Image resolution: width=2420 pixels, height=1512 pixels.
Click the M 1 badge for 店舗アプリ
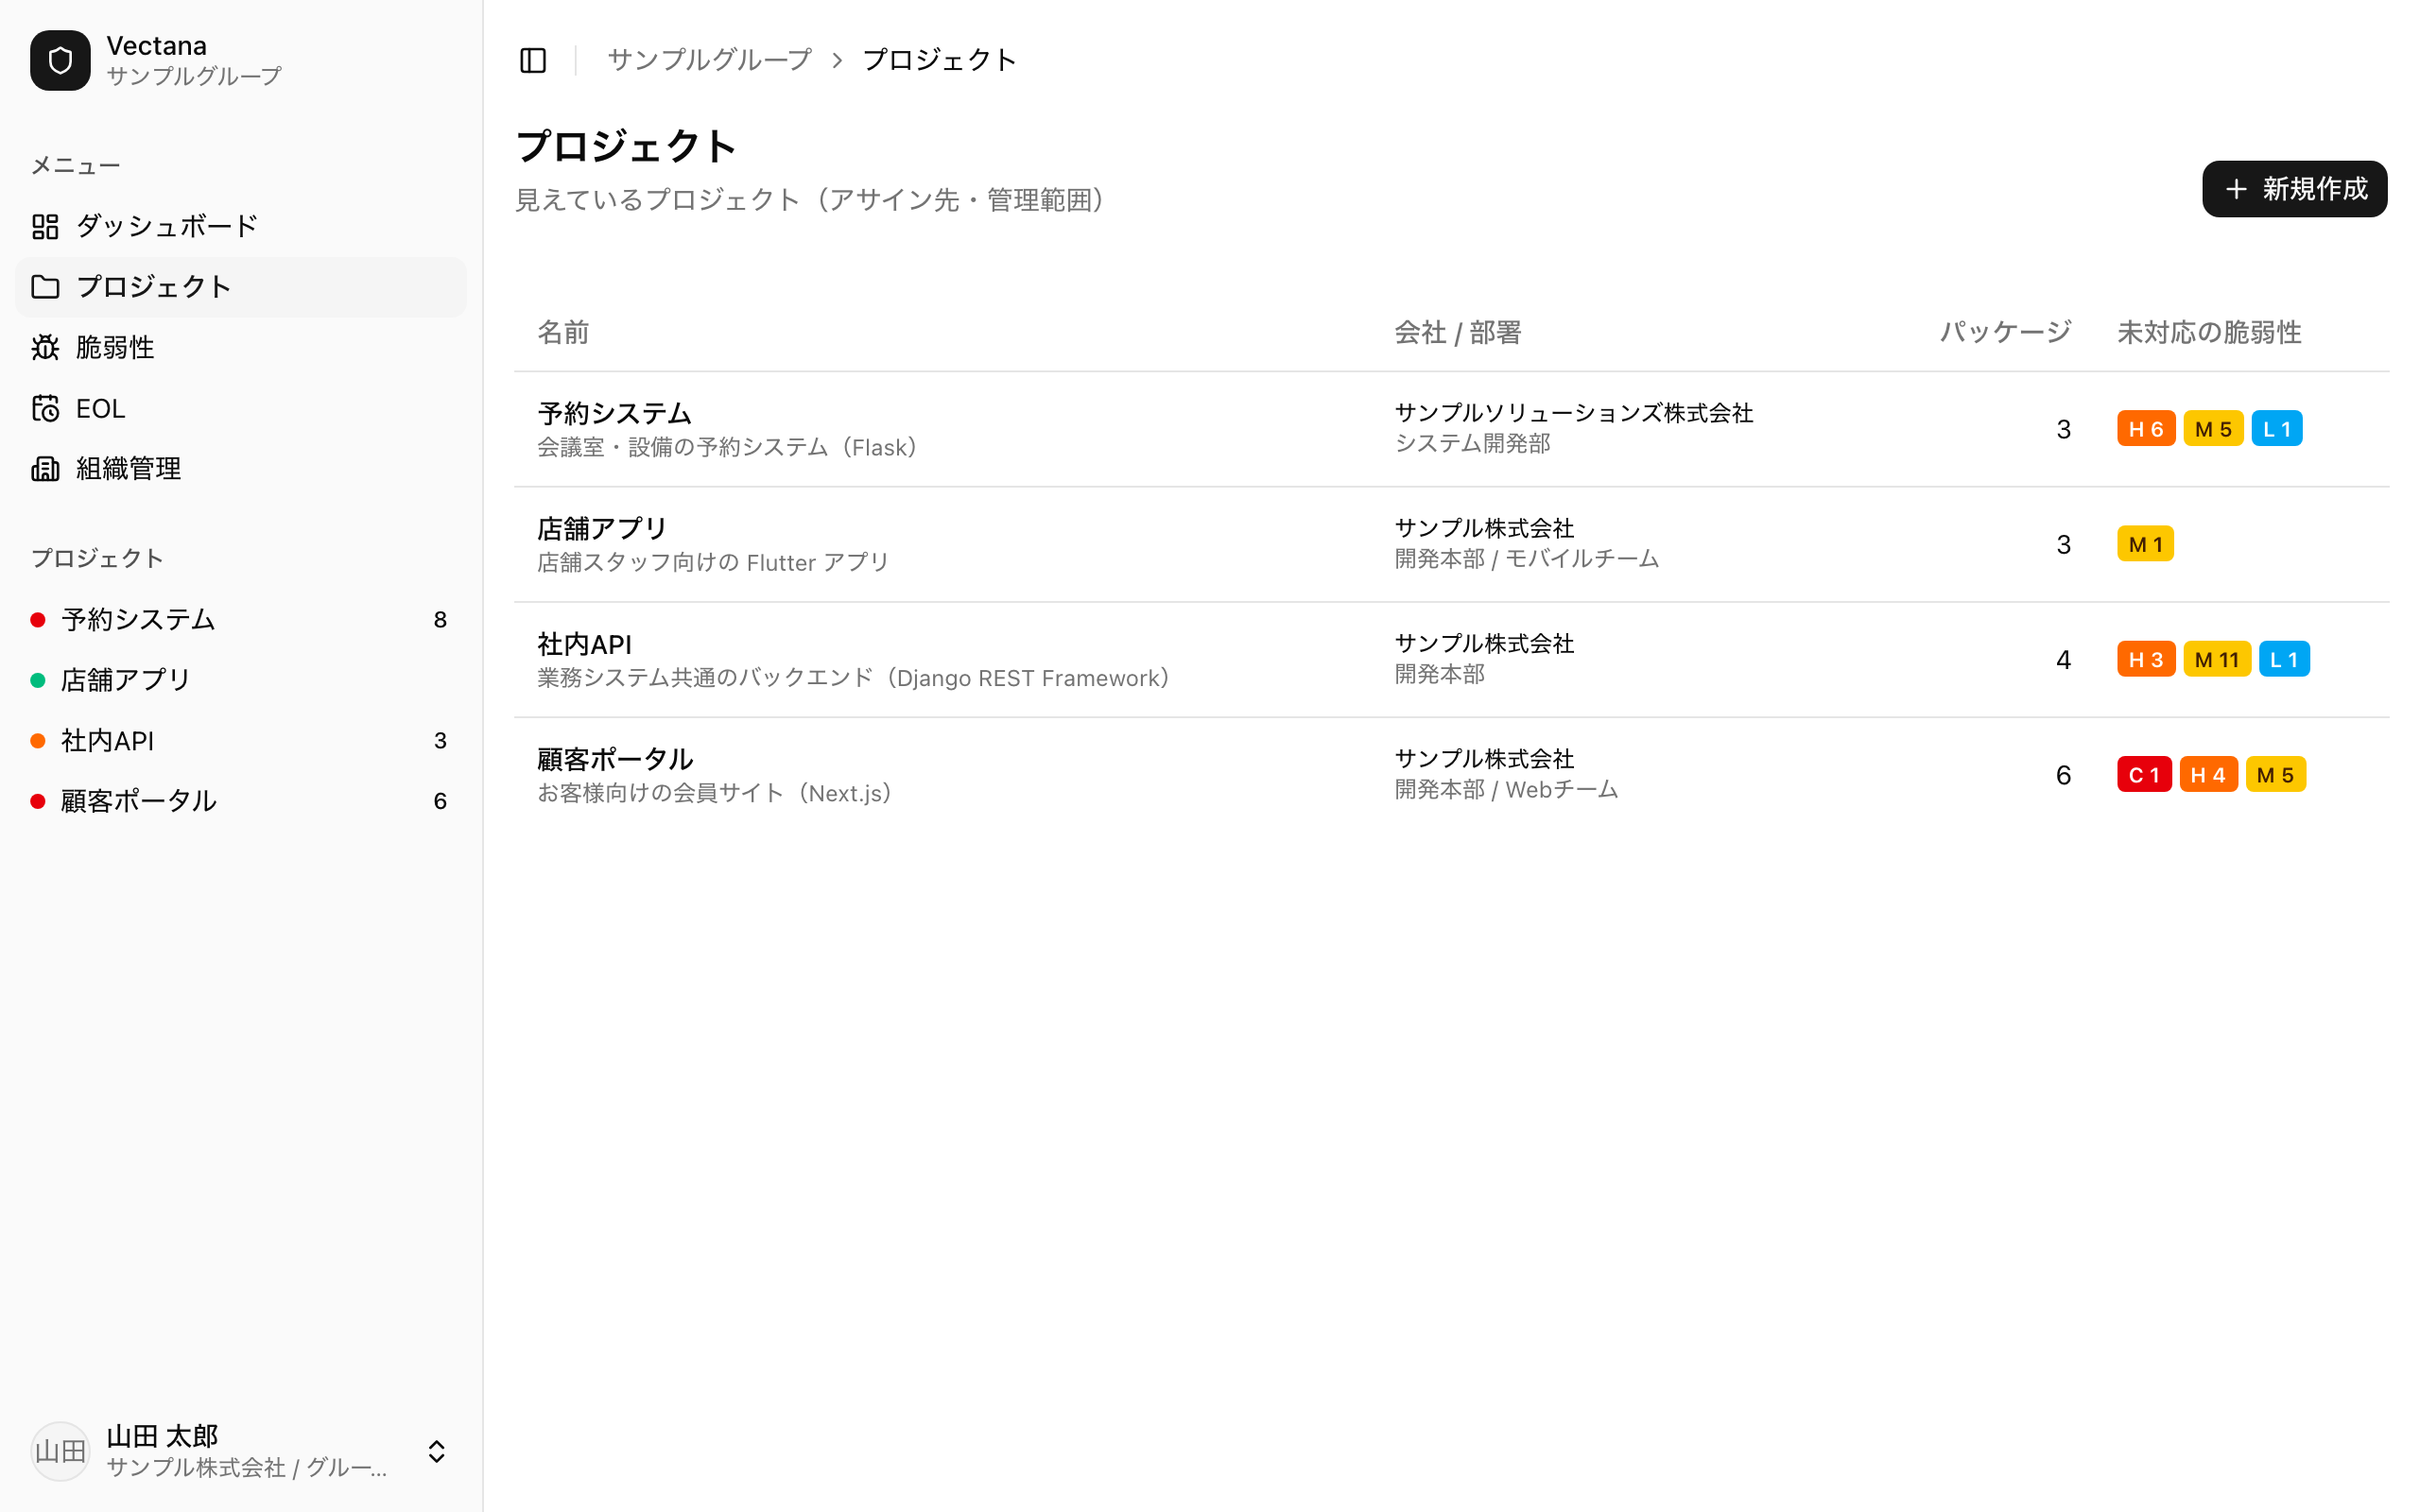[2145, 544]
